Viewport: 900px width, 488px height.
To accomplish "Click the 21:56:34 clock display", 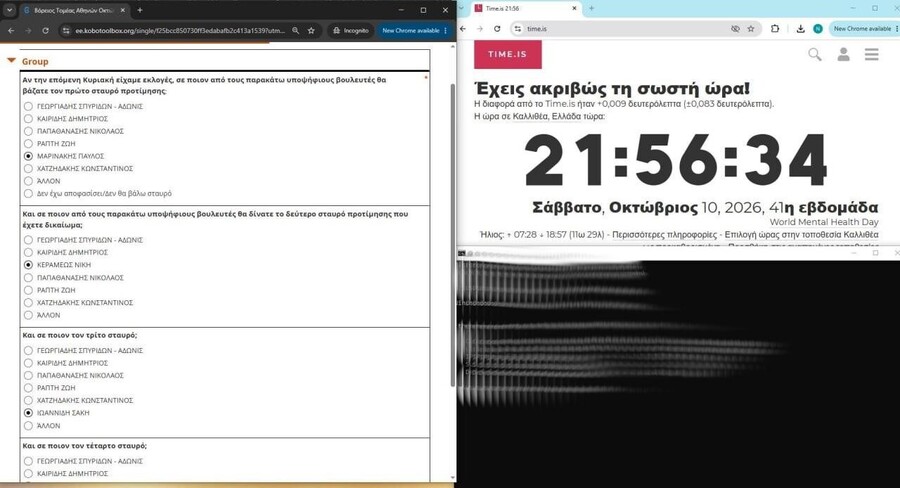I will point(676,160).
